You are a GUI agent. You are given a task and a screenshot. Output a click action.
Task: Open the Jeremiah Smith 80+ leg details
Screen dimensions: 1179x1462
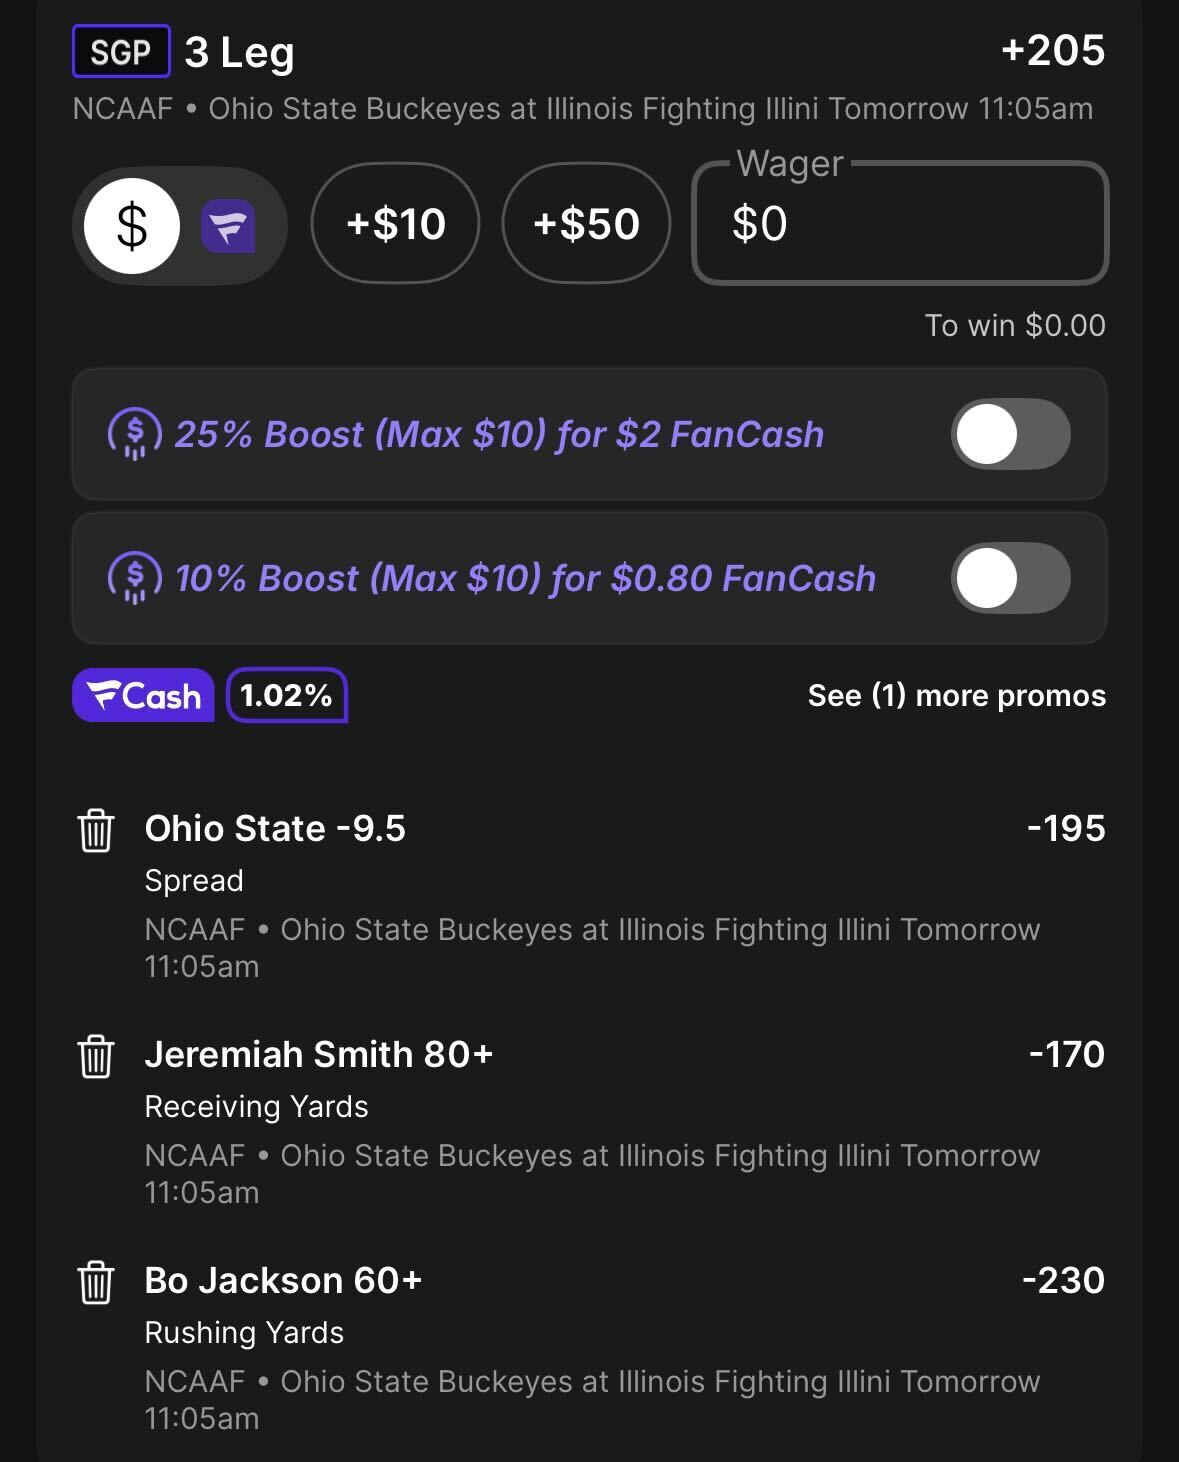coord(319,1054)
